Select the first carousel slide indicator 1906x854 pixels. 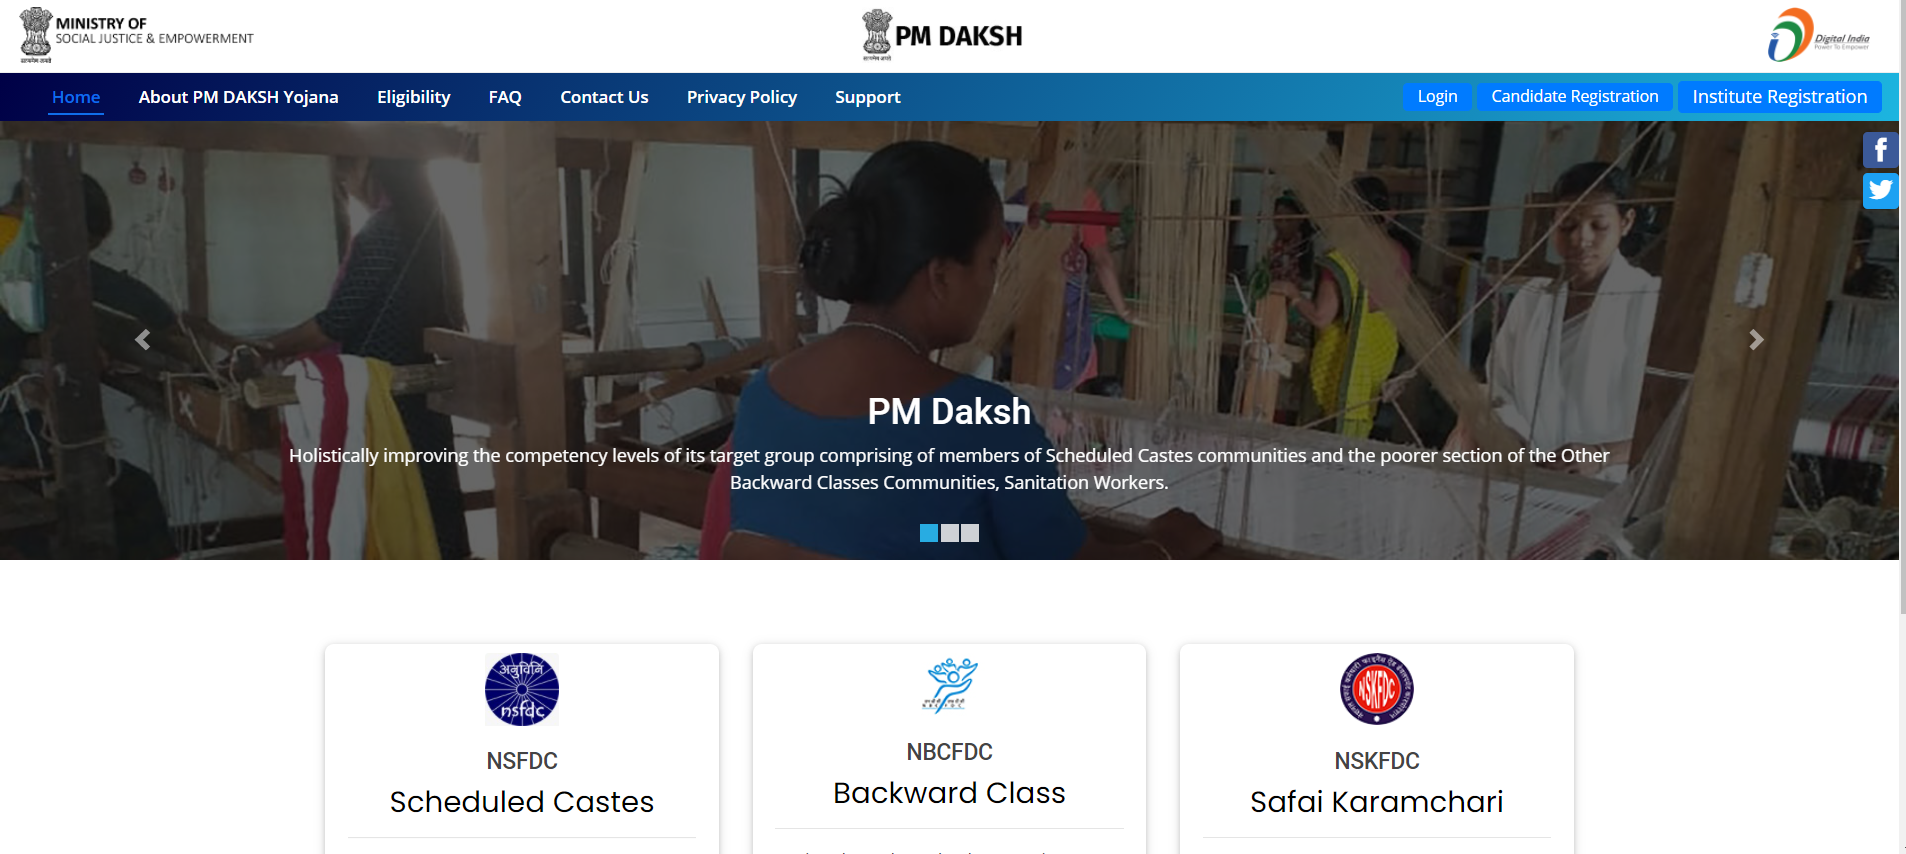[929, 533]
